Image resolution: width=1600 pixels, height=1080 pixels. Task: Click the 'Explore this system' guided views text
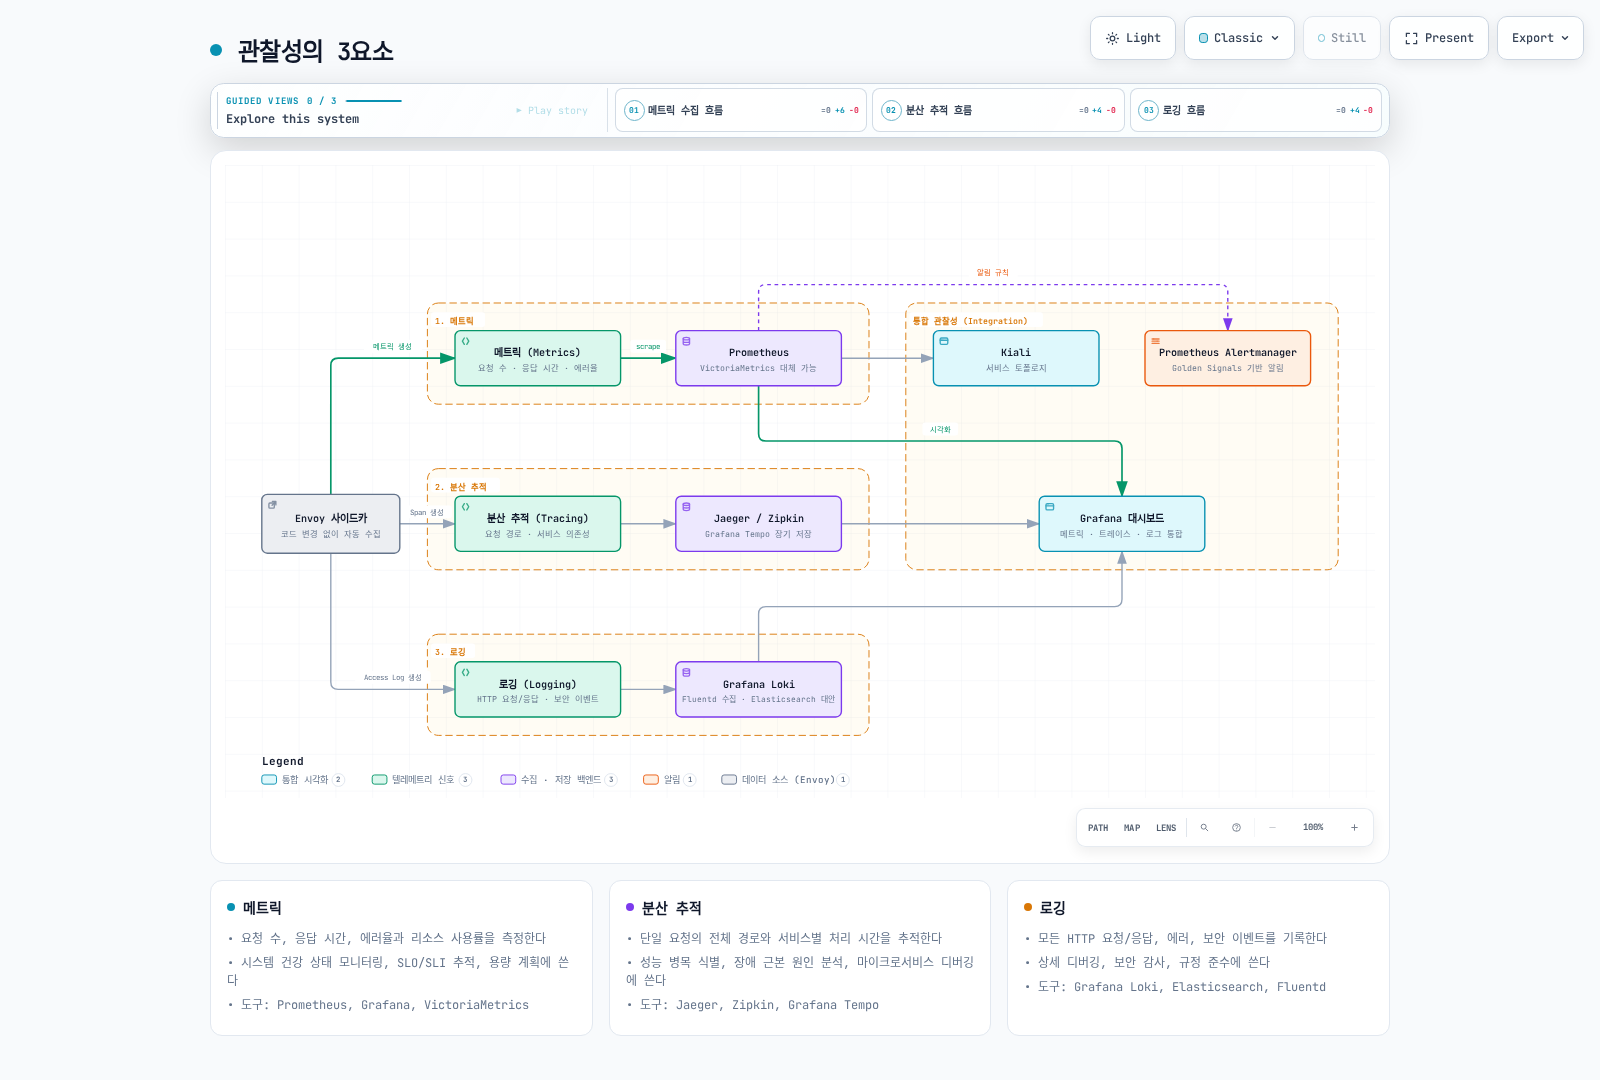292,119
